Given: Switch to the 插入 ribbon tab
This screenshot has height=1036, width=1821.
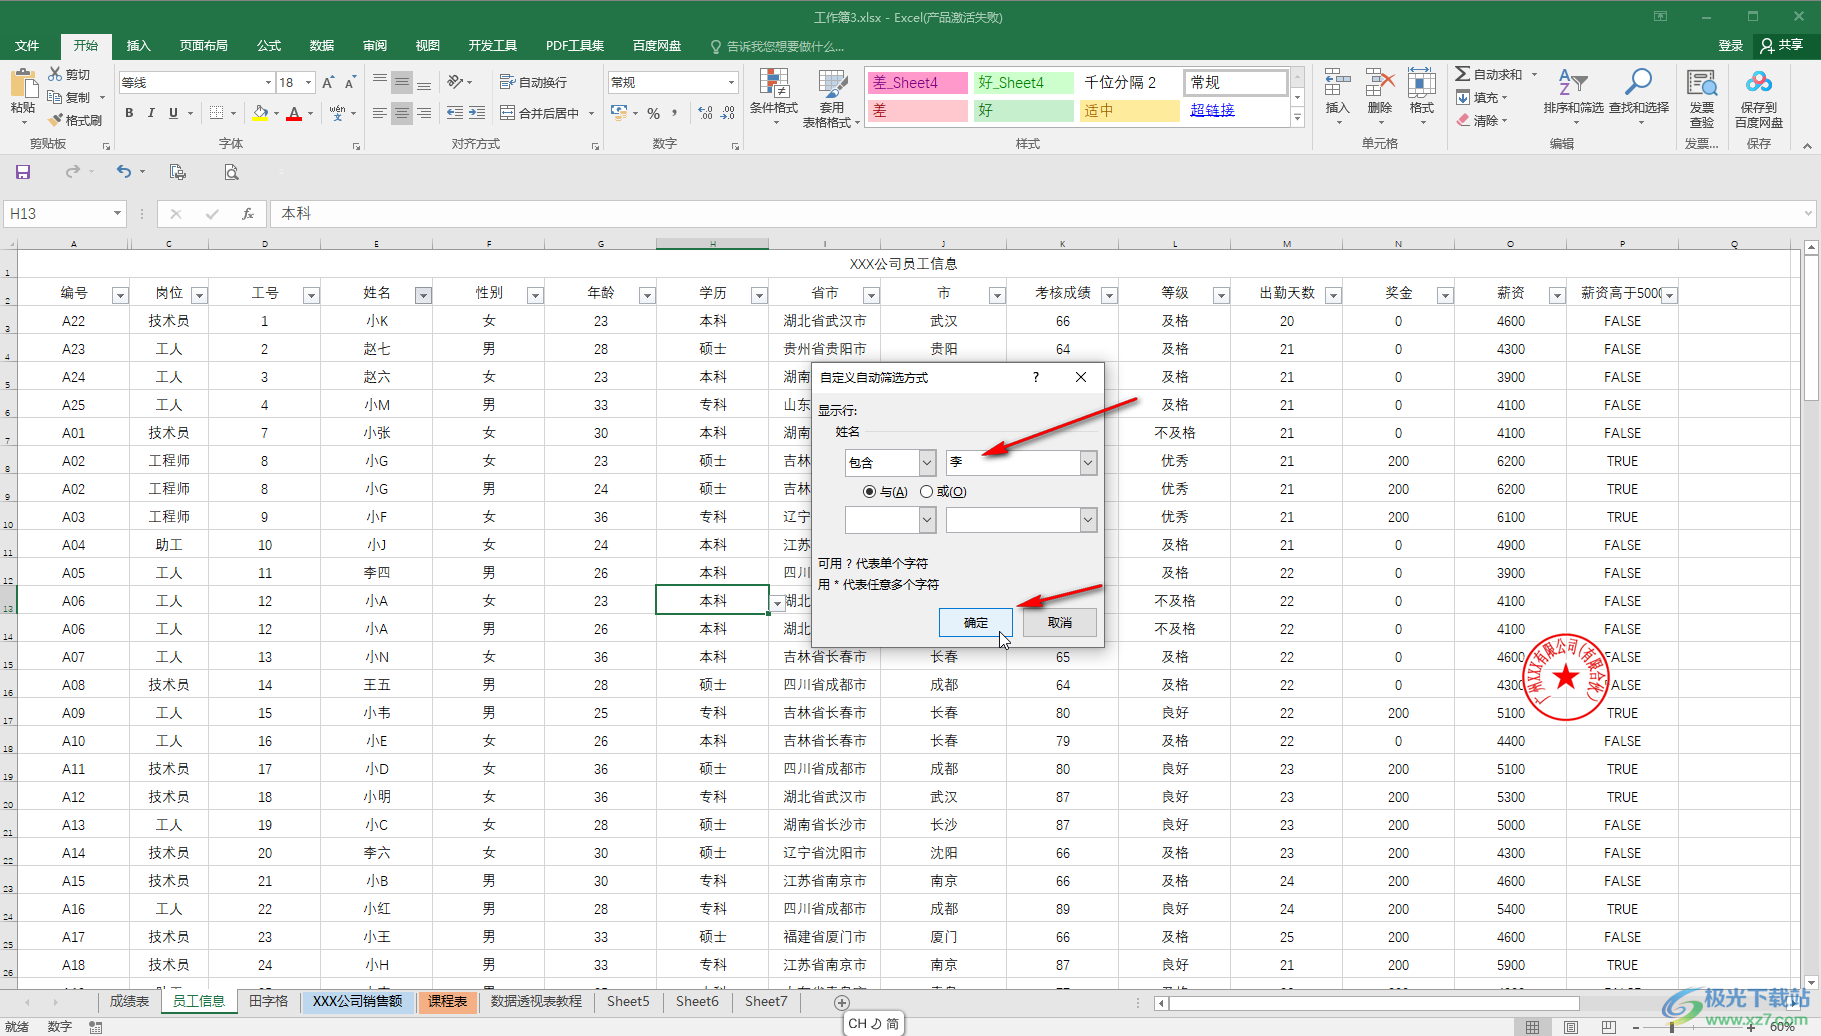Looking at the screenshot, I should pos(138,46).
